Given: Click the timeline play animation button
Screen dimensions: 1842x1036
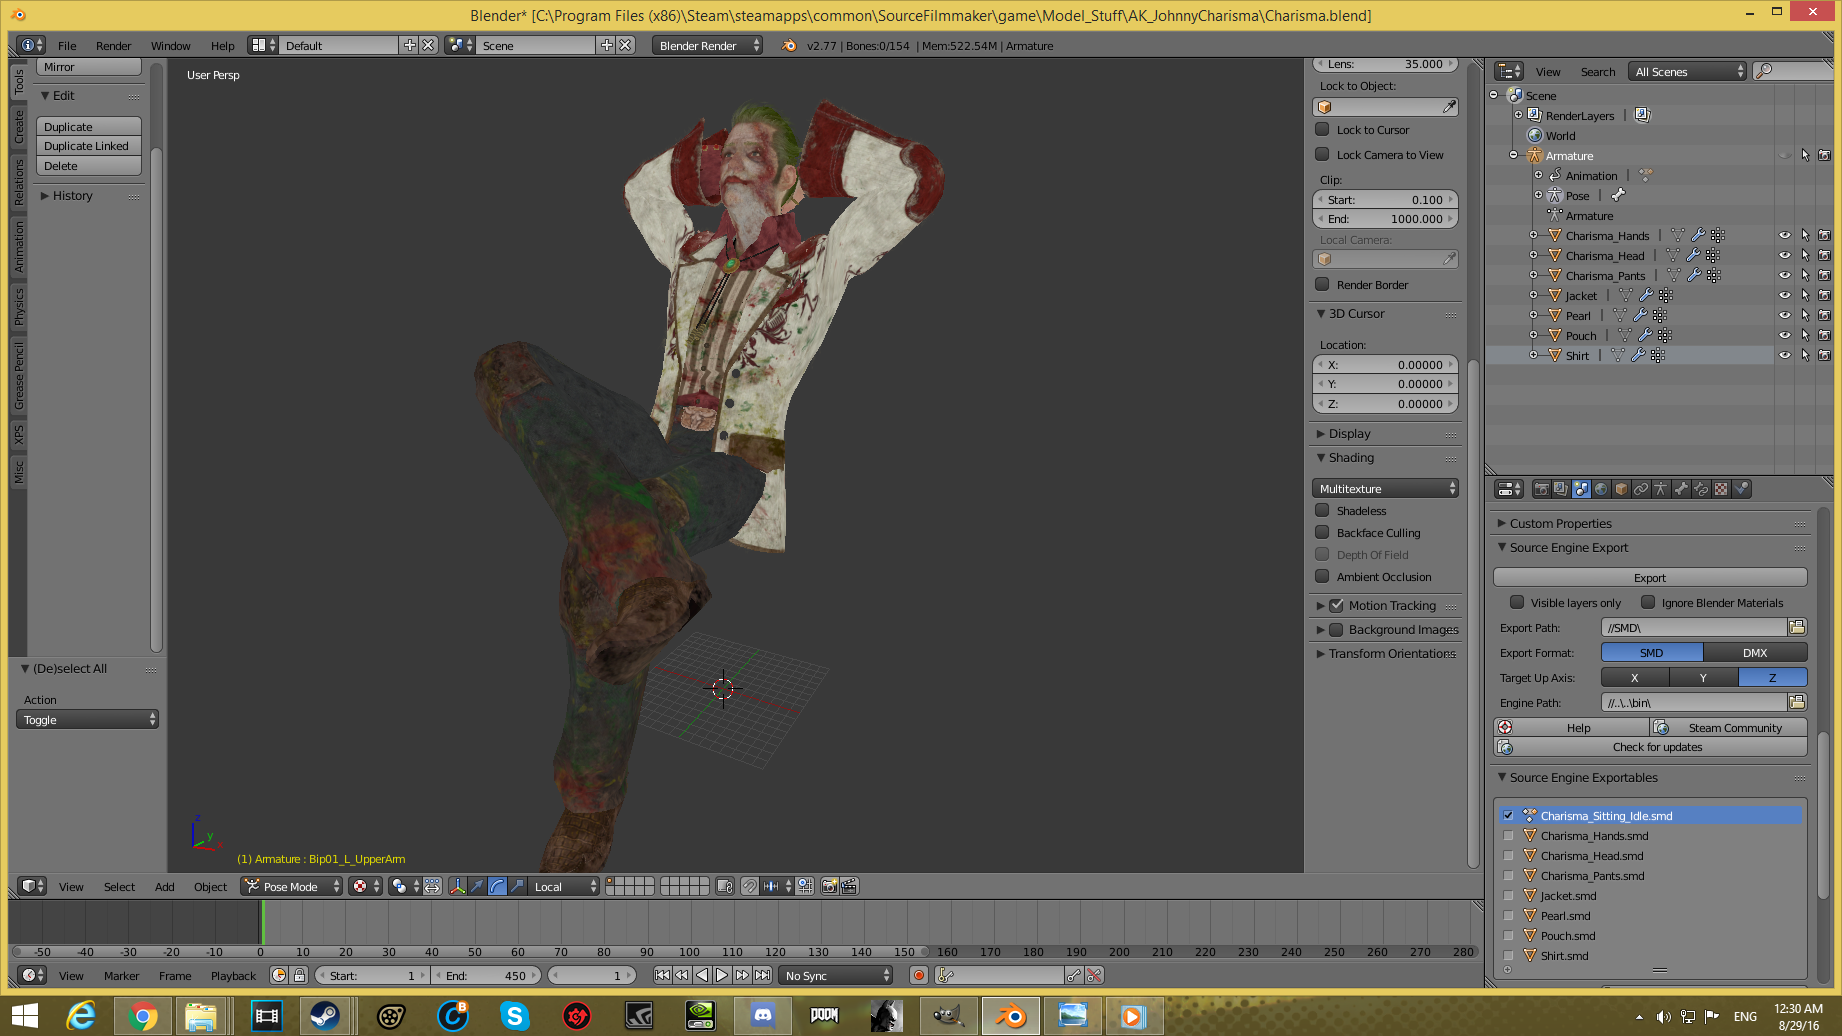Looking at the screenshot, I should click(x=722, y=975).
